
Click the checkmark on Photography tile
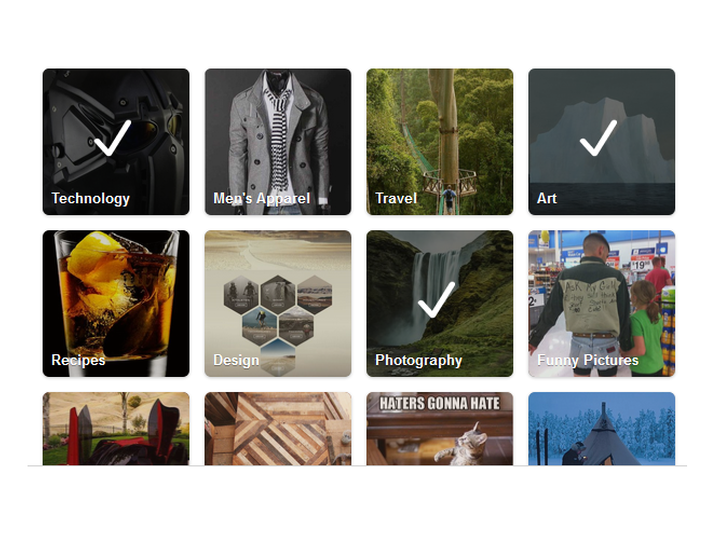tap(436, 300)
